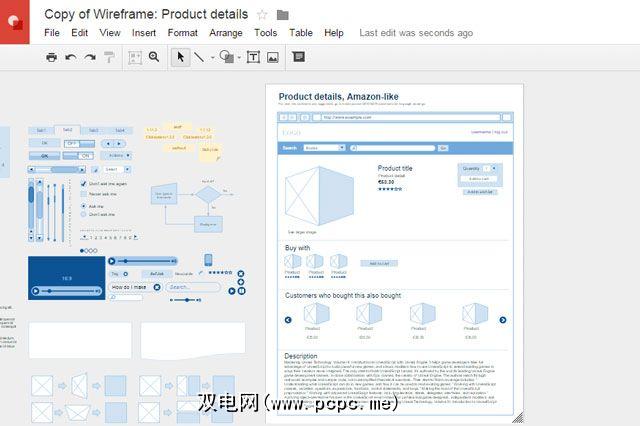Click the 'Search...' field widget on the canvas
This screenshot has height=426, width=640.
[193, 287]
